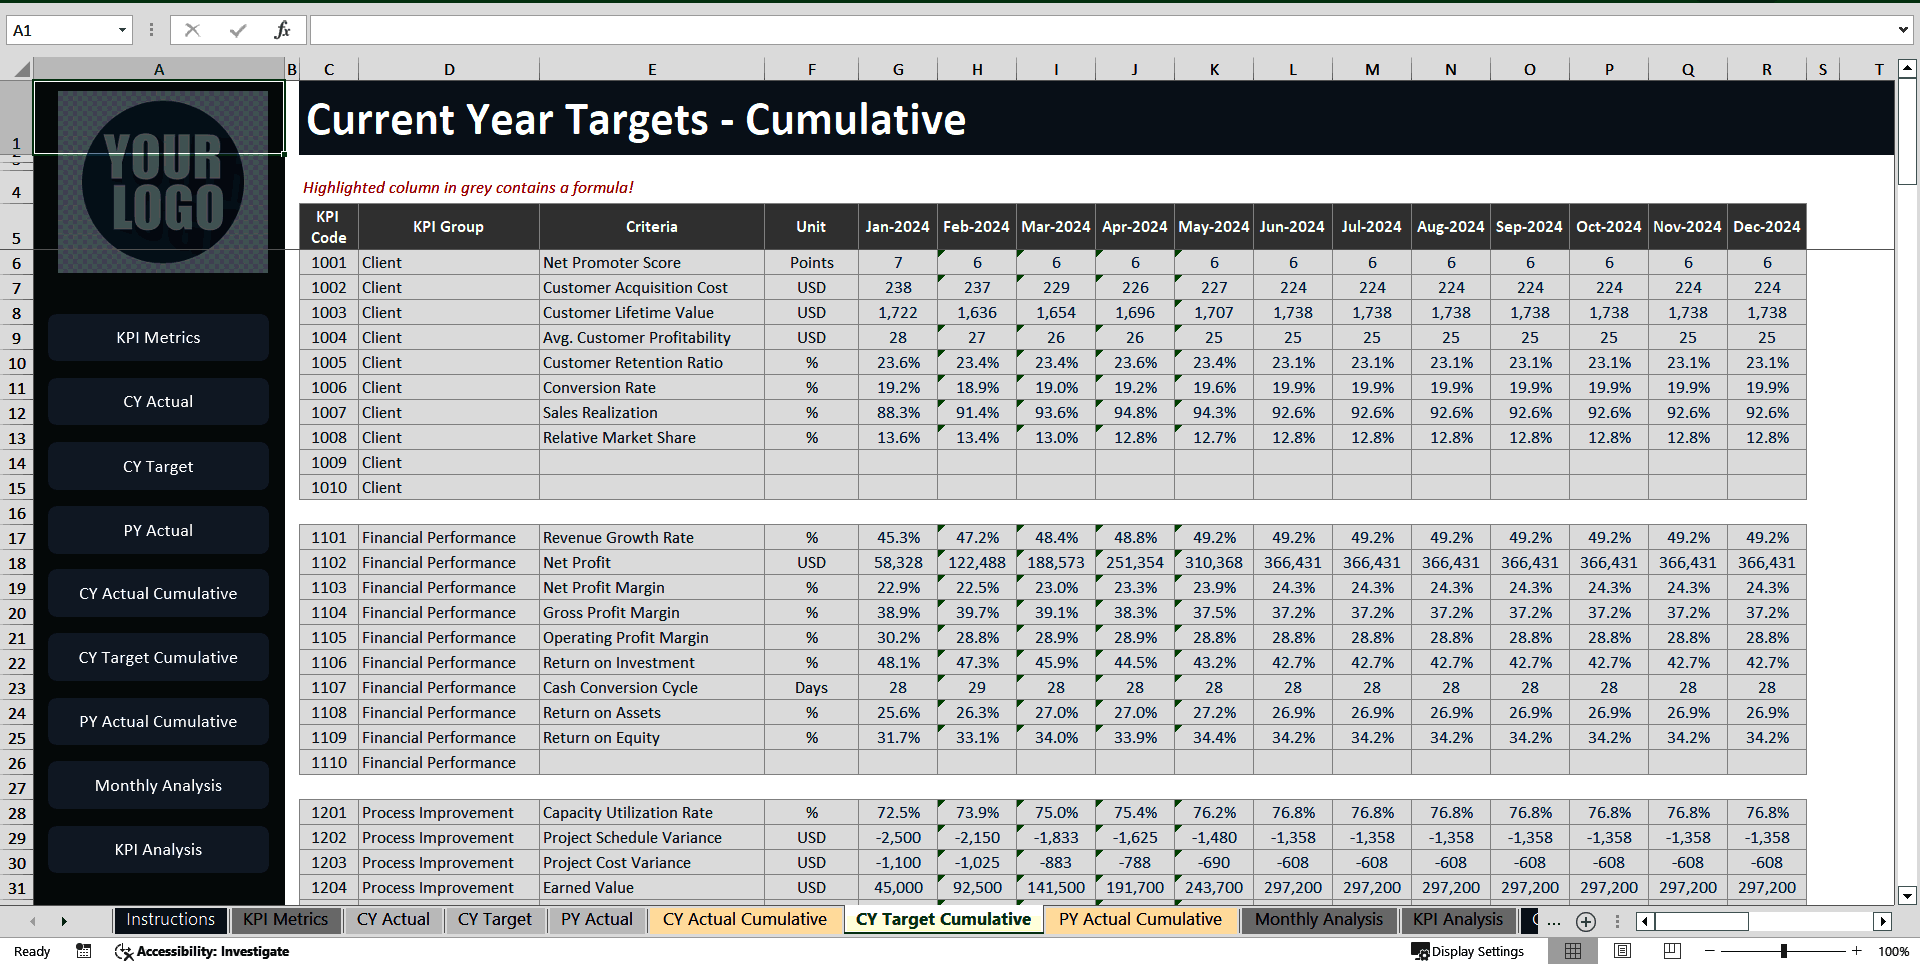
Task: Click the KPI Analysis sidebar button
Action: coord(158,850)
